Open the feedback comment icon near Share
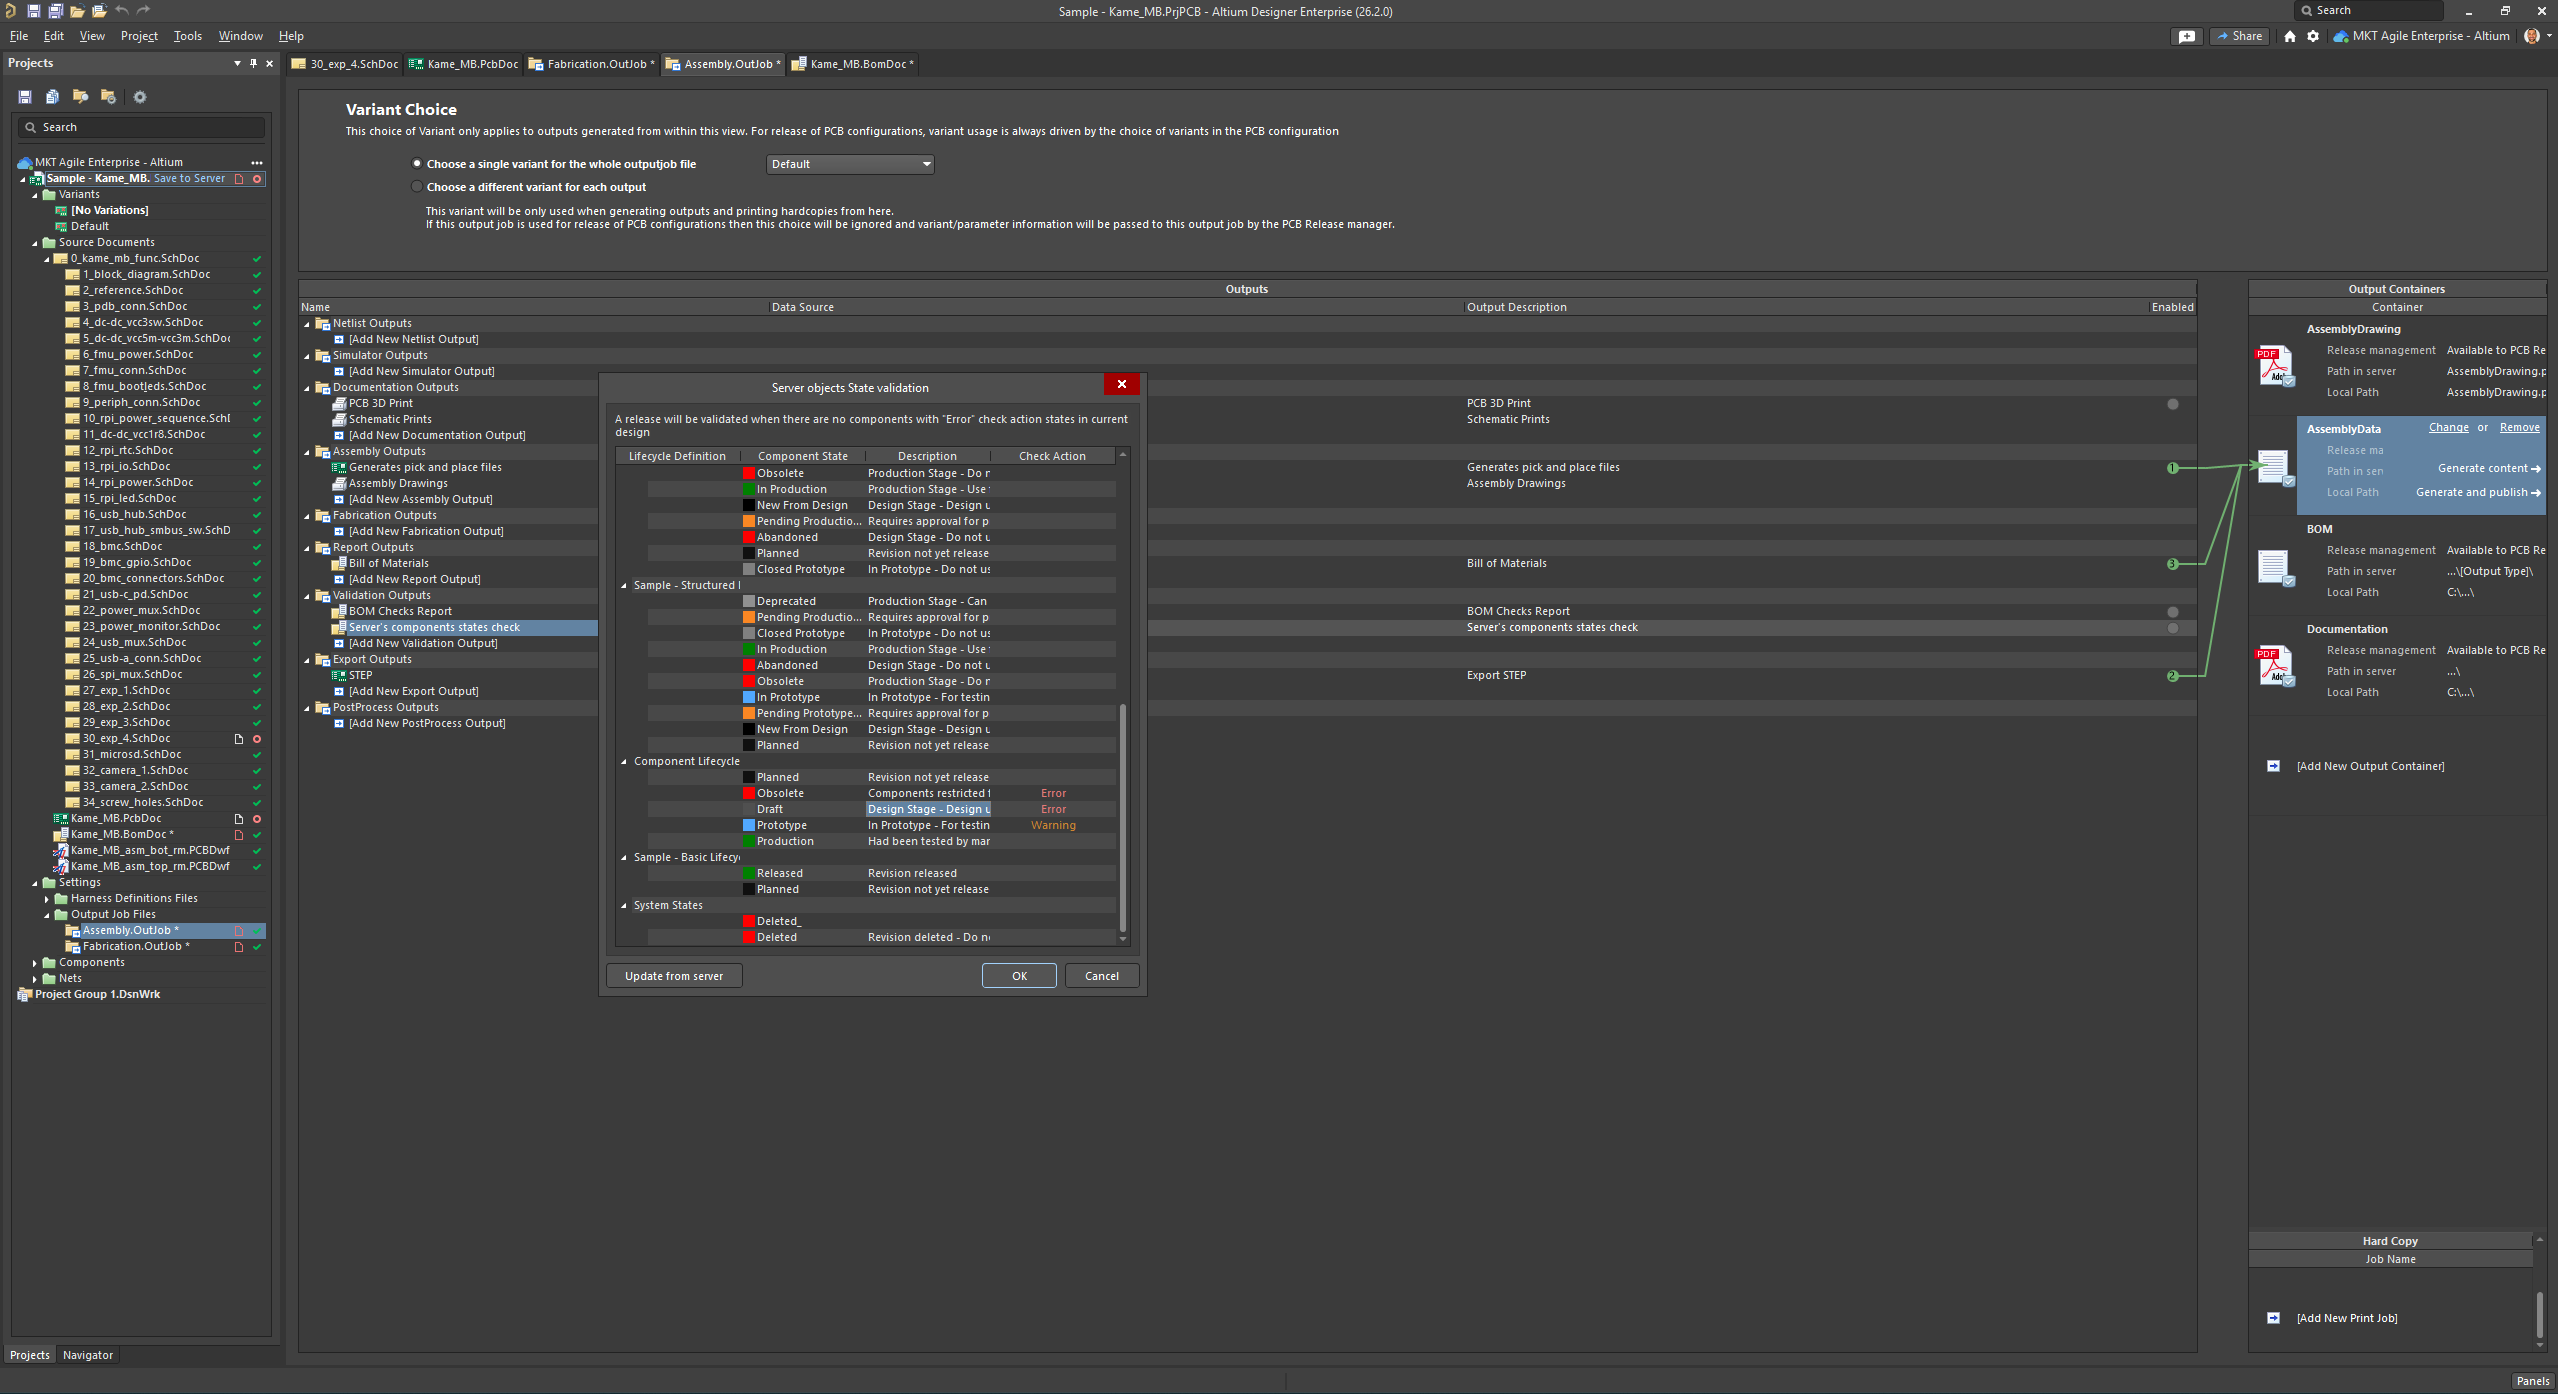This screenshot has height=1394, width=2558. pos(2187,35)
